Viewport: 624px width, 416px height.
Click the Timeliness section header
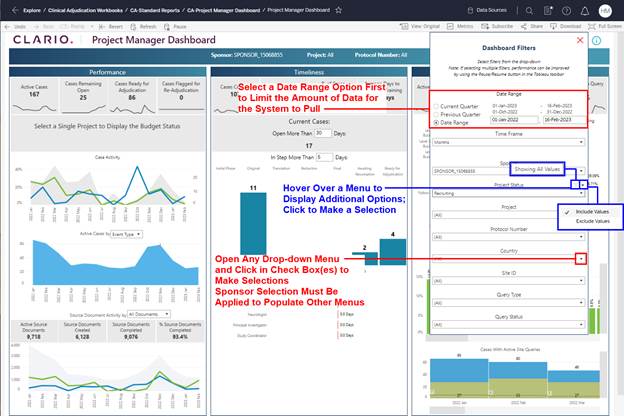coord(309,72)
